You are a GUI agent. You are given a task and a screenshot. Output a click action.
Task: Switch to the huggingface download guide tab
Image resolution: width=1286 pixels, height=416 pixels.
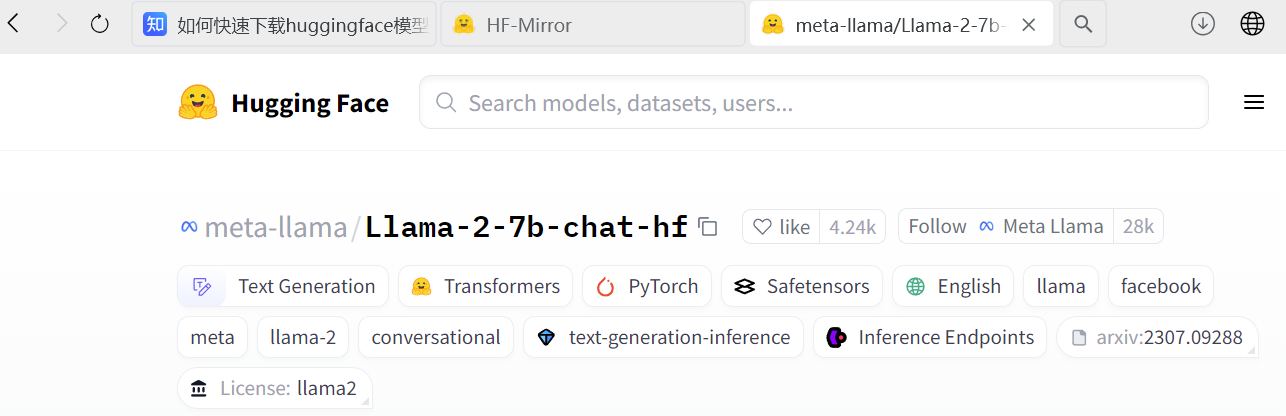pos(284,24)
